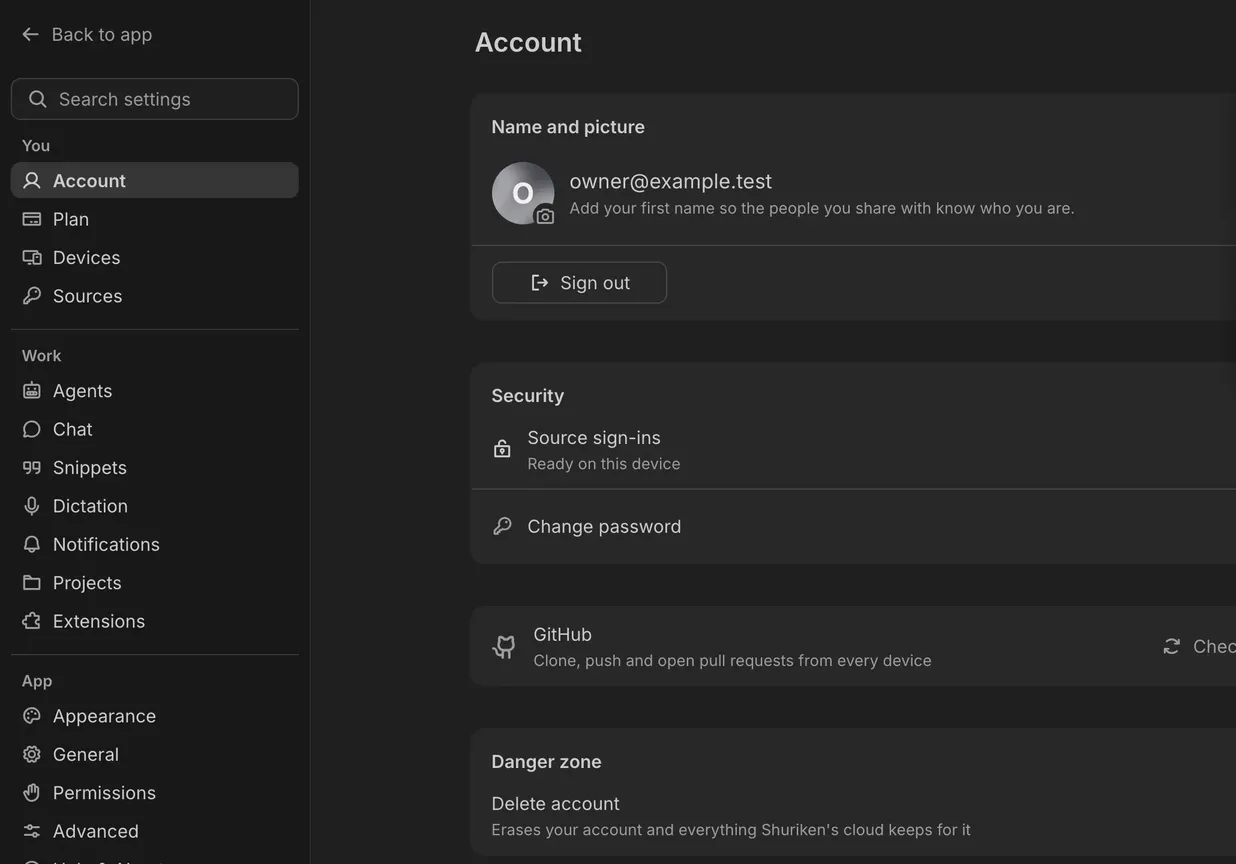
Task: Click the Ready on this device status
Action: [604, 464]
